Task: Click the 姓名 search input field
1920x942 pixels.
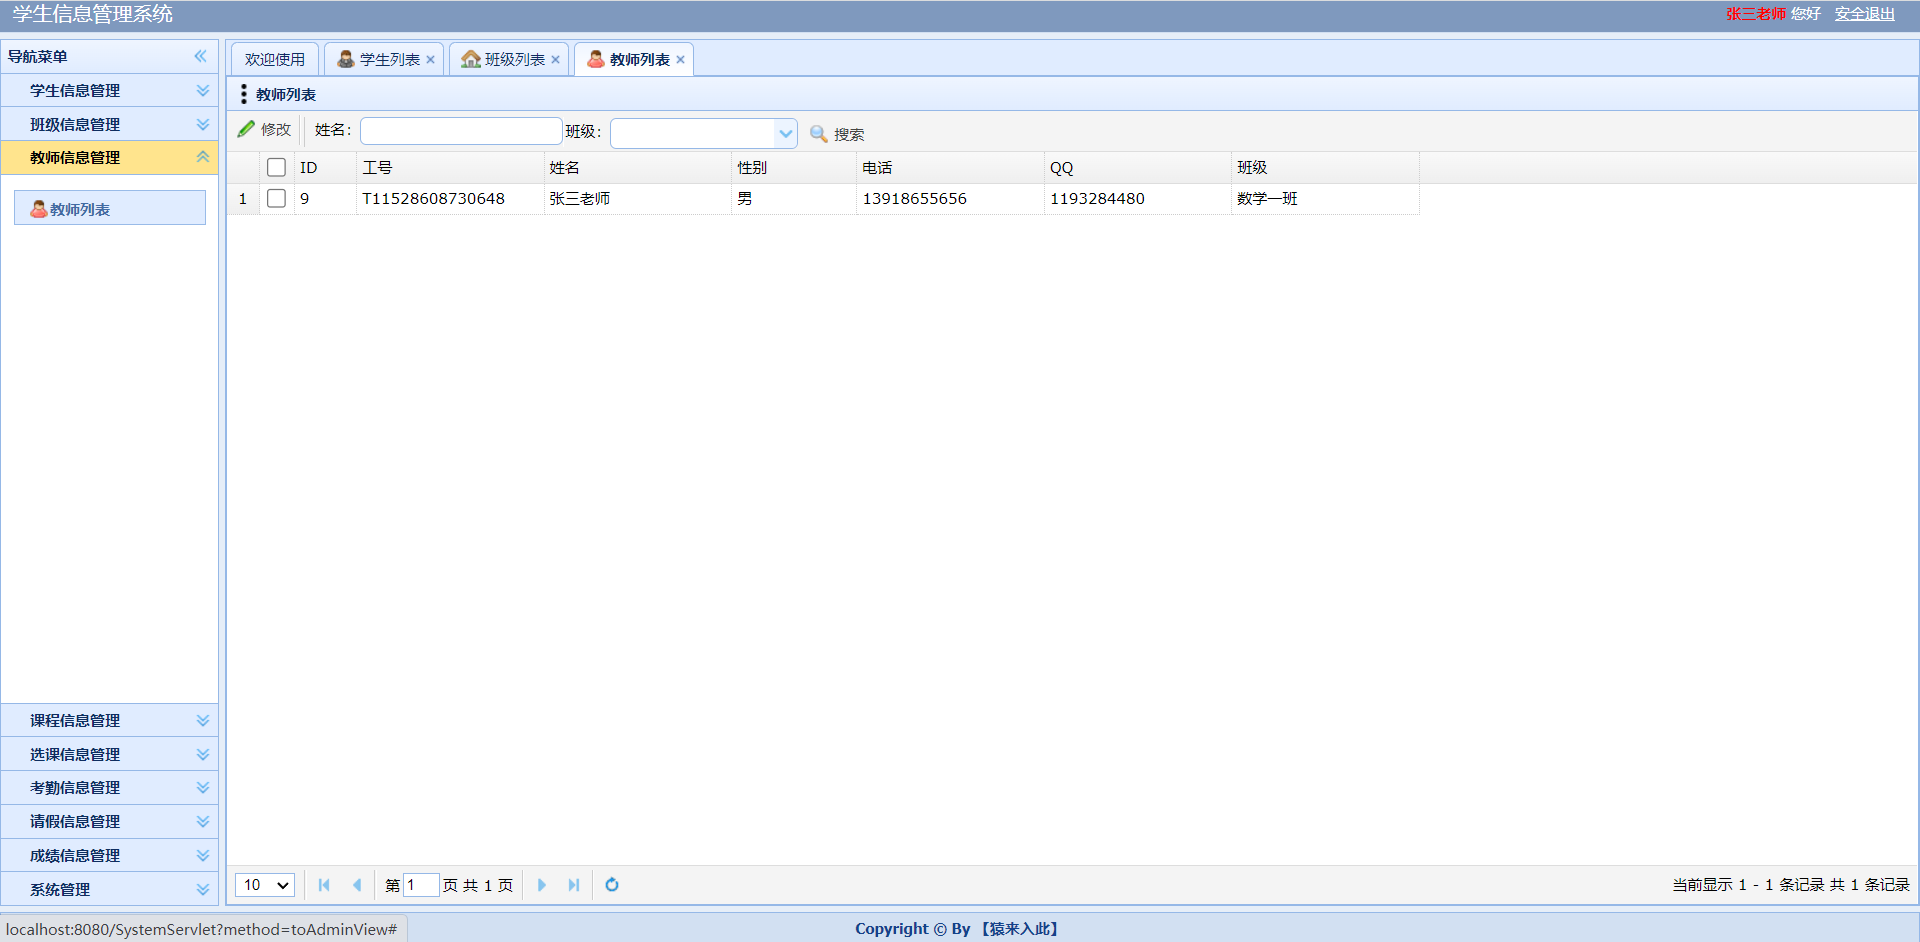Action: point(461,131)
